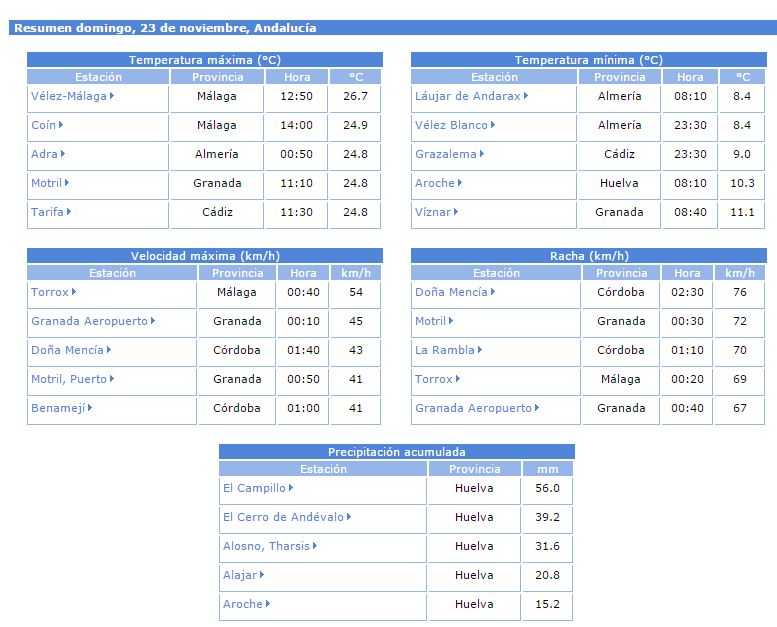Open Aroche in the Precipitación acumulada table

pyautogui.click(x=246, y=604)
